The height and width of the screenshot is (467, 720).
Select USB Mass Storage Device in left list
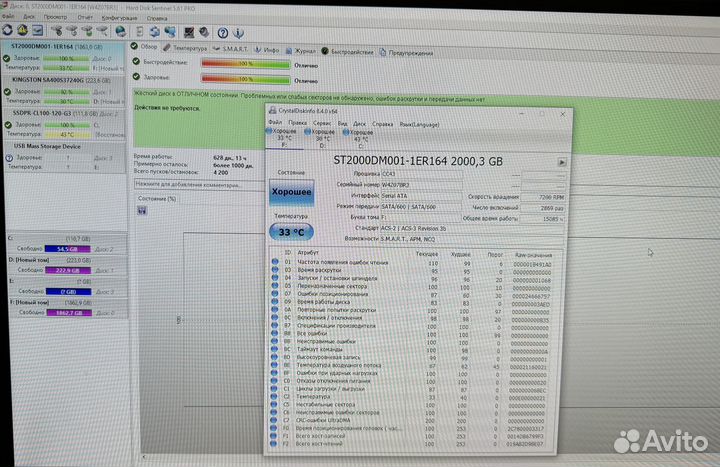coord(65,157)
